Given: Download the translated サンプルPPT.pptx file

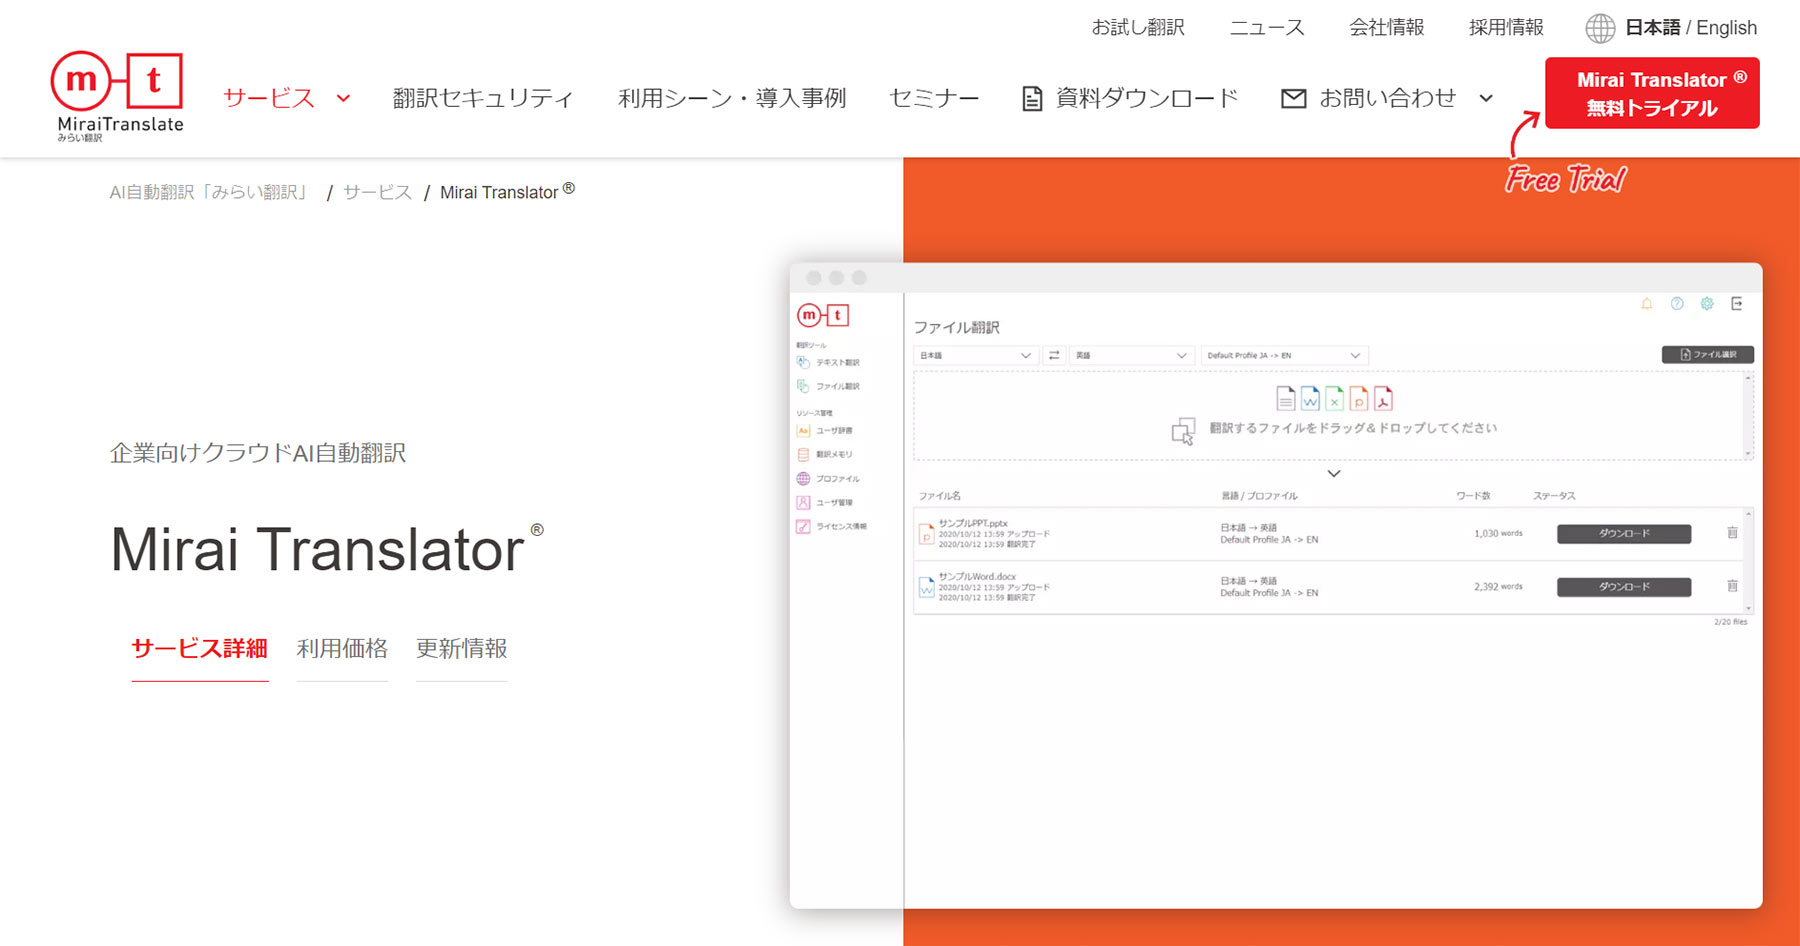Looking at the screenshot, I should 1624,534.
